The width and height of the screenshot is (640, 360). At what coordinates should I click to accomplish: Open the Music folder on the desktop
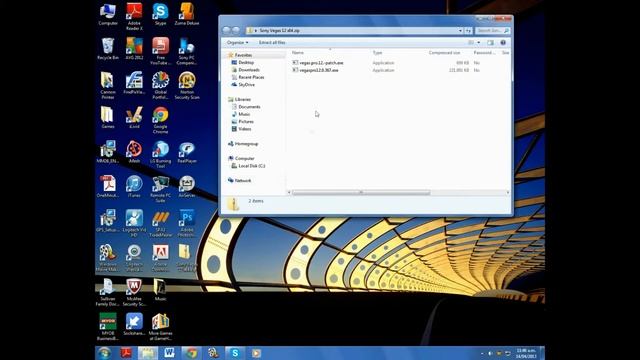tap(160, 290)
